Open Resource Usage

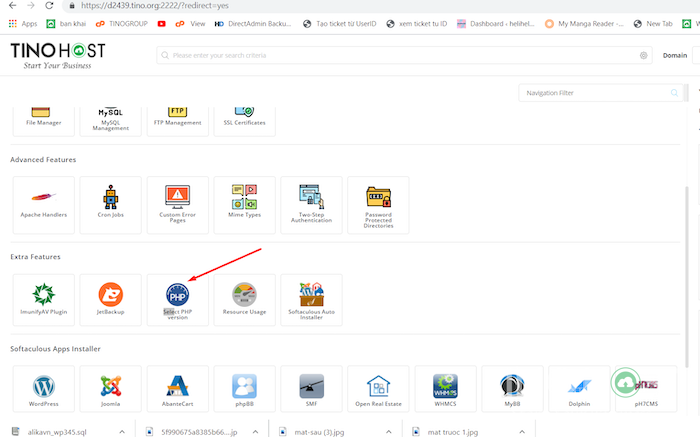pos(245,300)
